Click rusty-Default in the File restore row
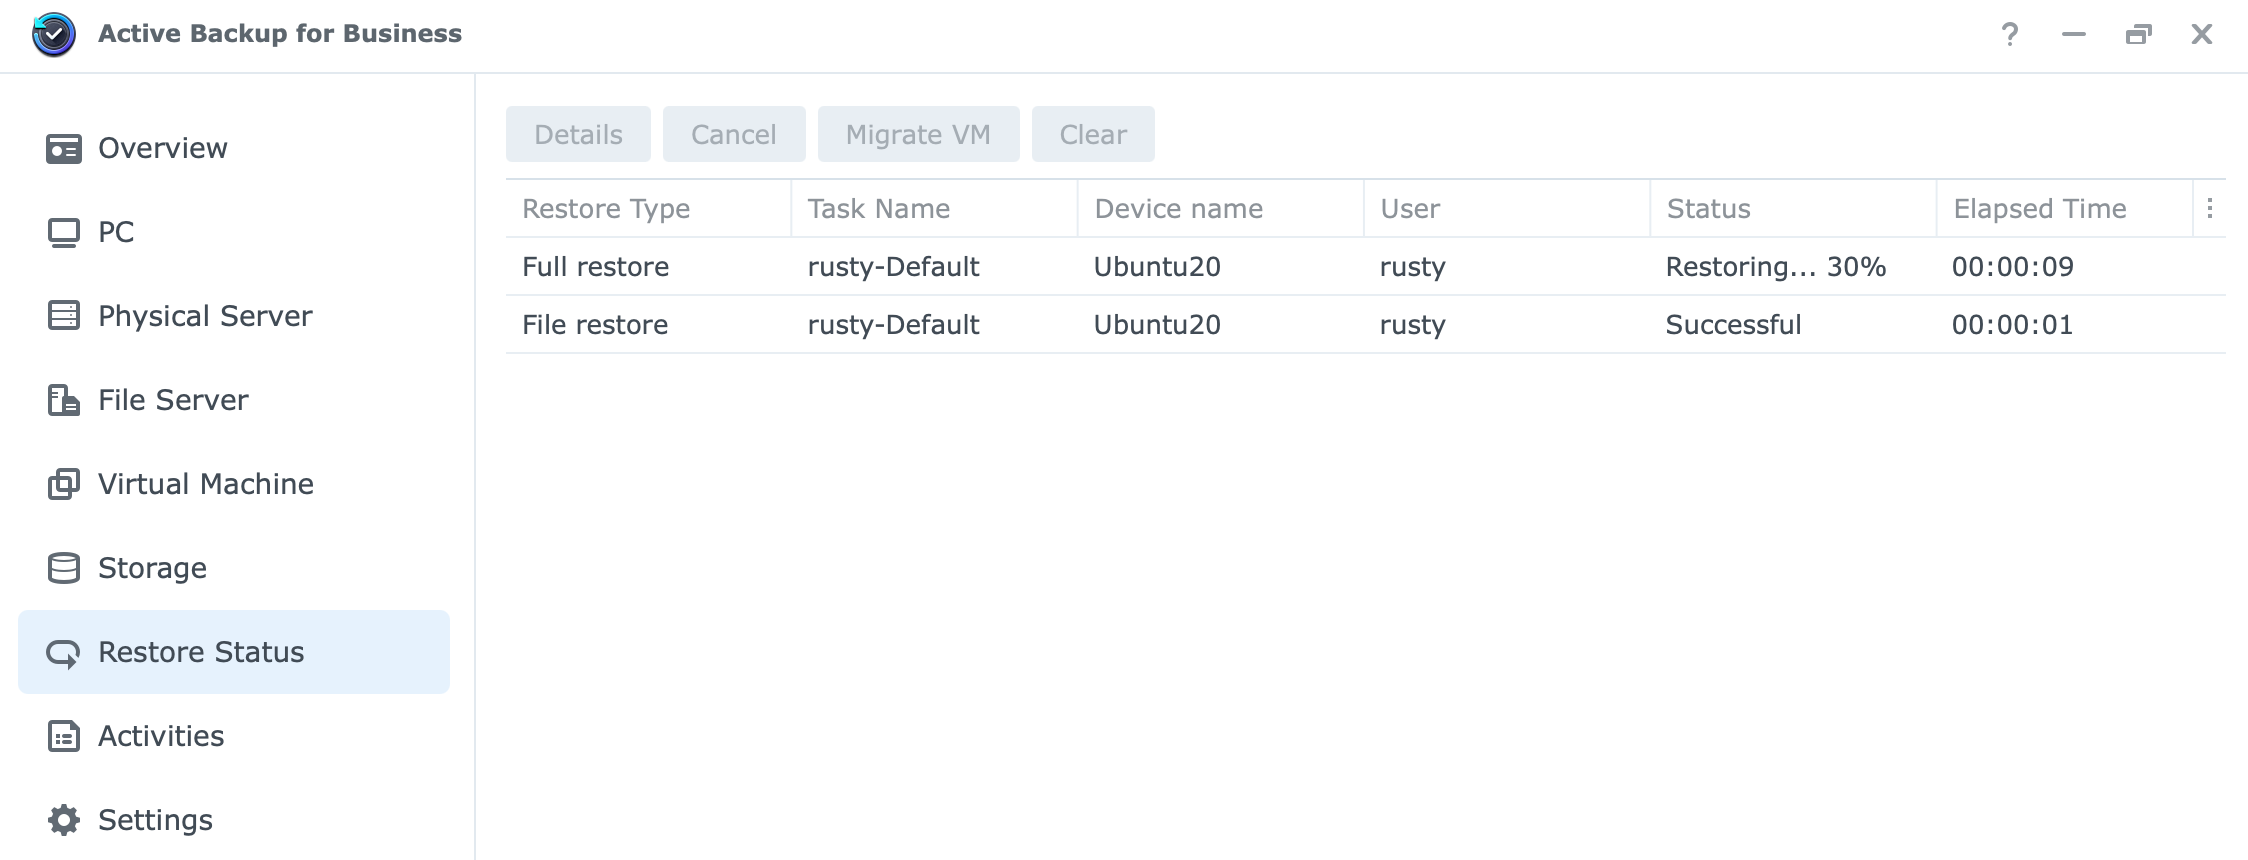2248x860 pixels. click(x=894, y=325)
